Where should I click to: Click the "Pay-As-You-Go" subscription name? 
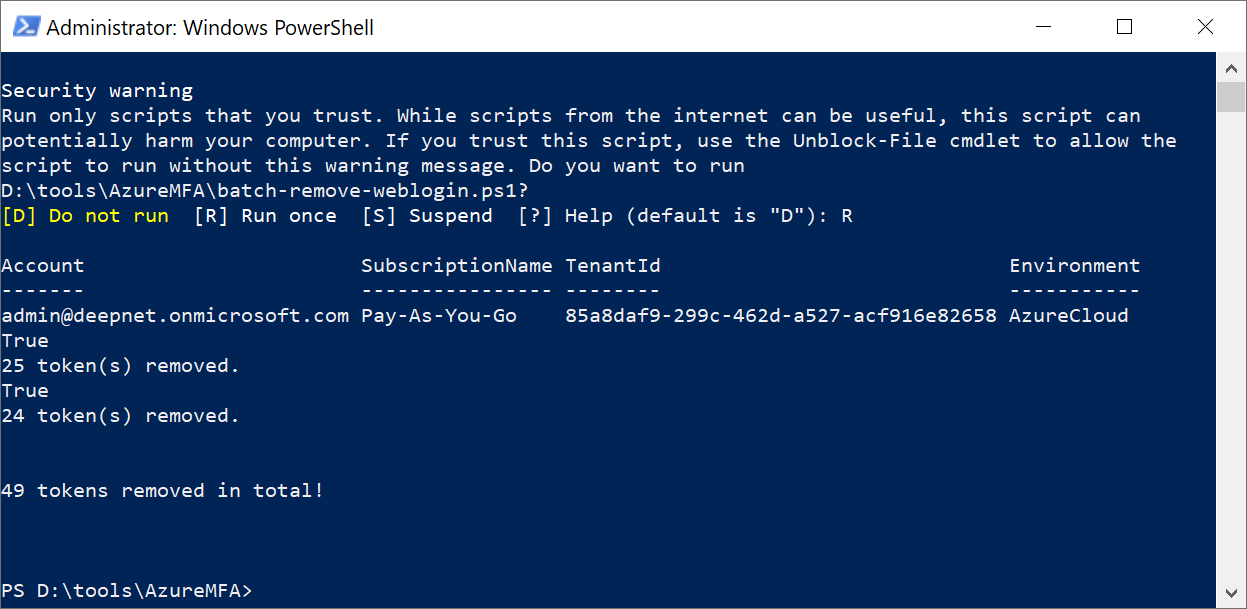coord(439,316)
